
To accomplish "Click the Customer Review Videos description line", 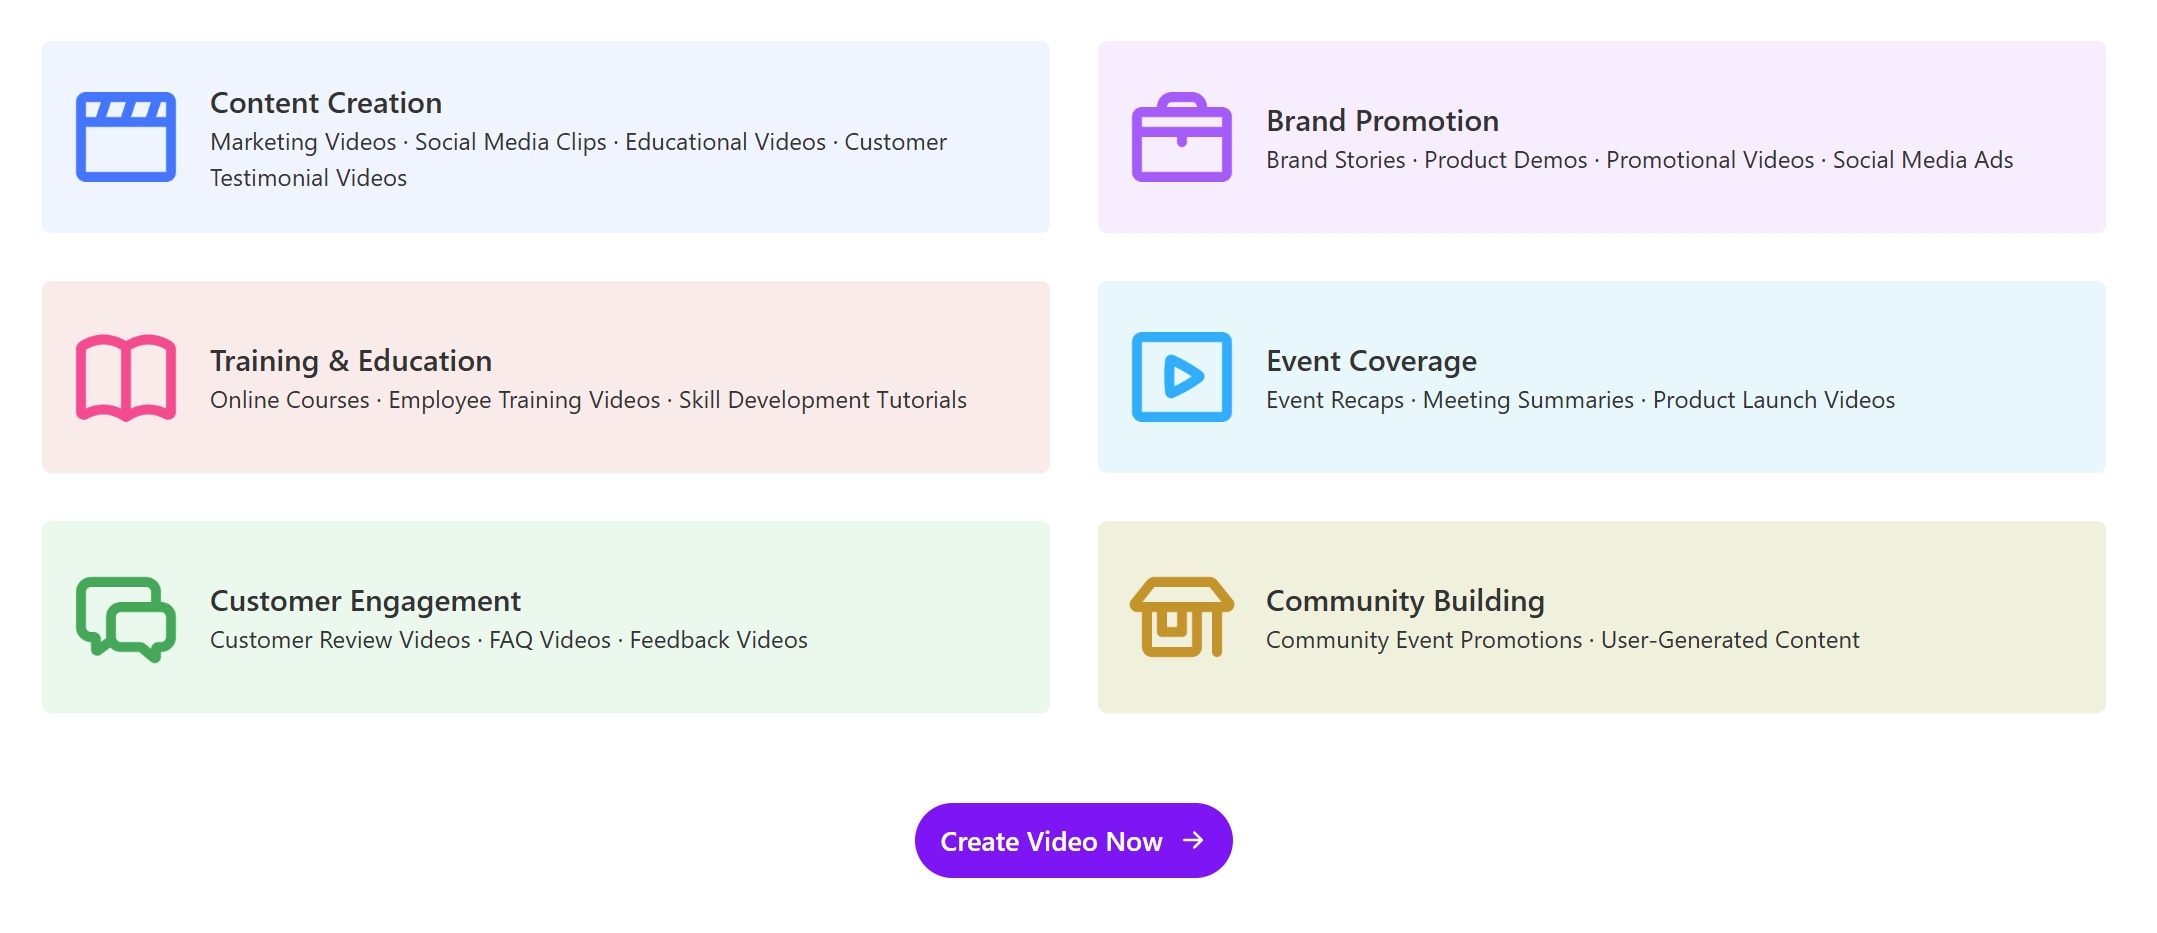I will pos(508,640).
